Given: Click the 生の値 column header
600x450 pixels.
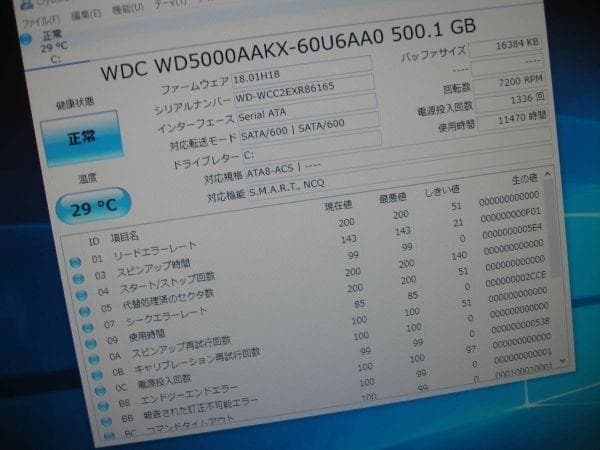Looking at the screenshot, I should (x=524, y=179).
